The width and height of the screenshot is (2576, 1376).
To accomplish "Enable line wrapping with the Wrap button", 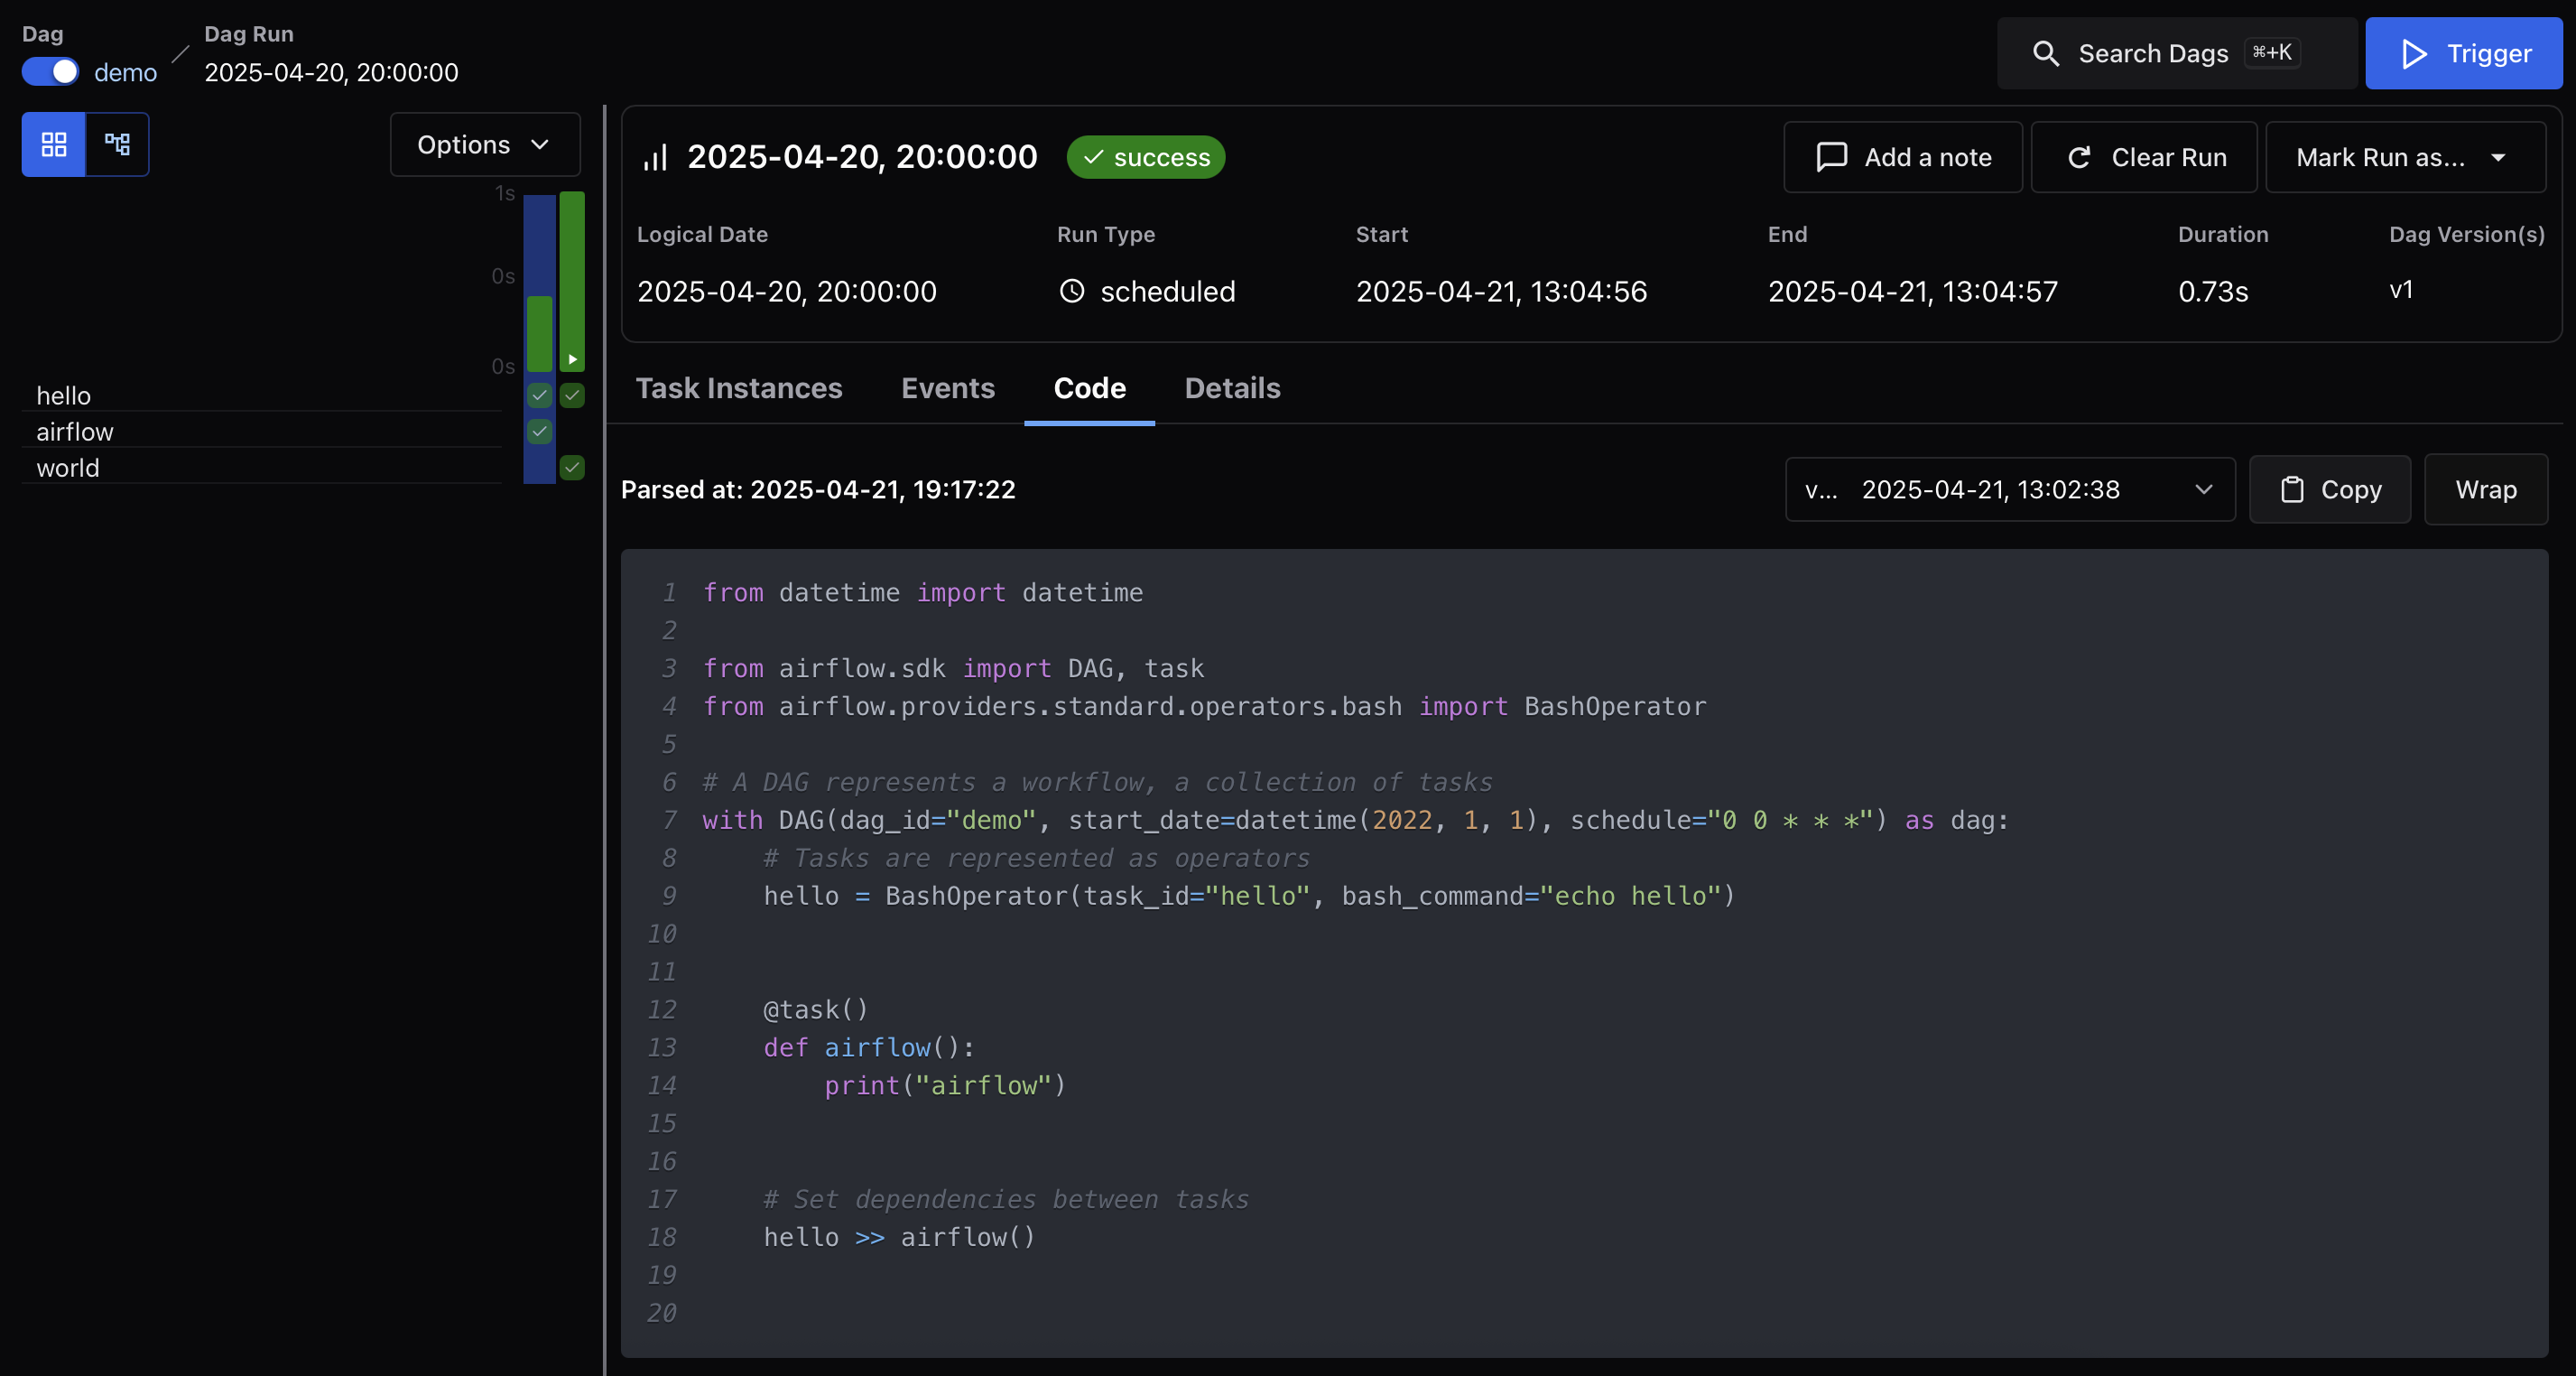I will [2486, 490].
